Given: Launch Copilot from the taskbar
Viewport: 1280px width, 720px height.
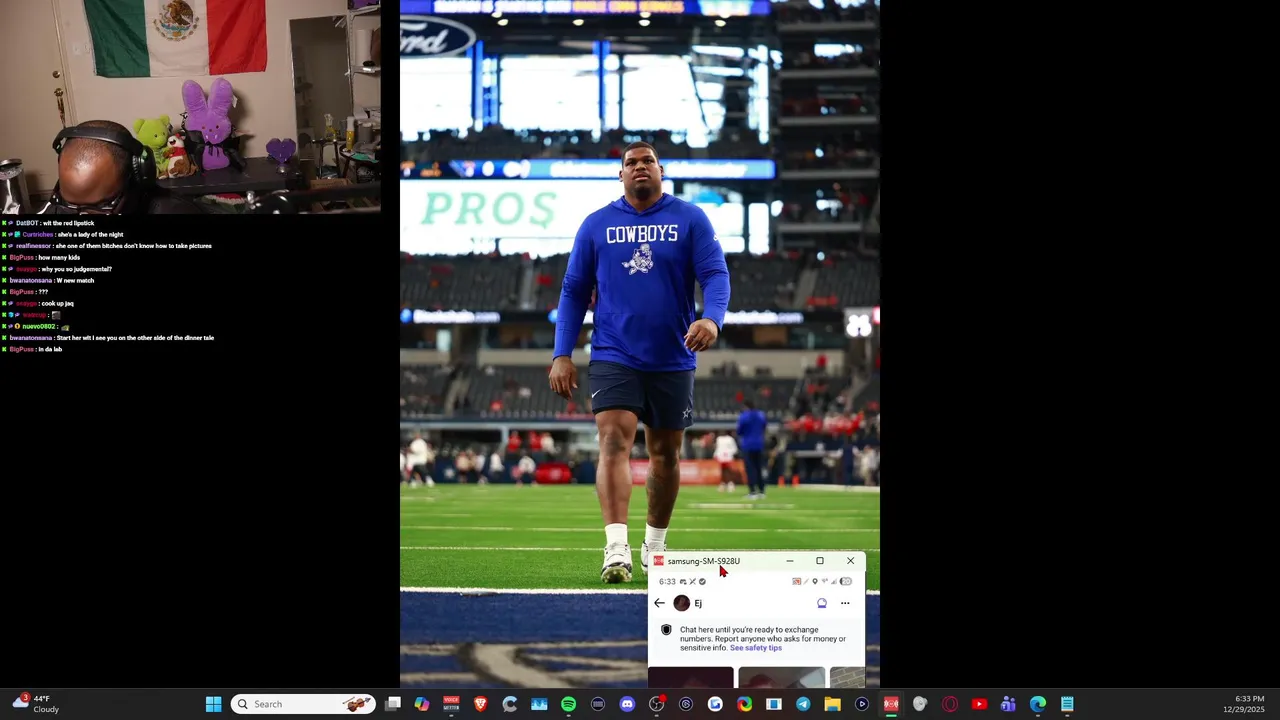Looking at the screenshot, I should (x=422, y=704).
